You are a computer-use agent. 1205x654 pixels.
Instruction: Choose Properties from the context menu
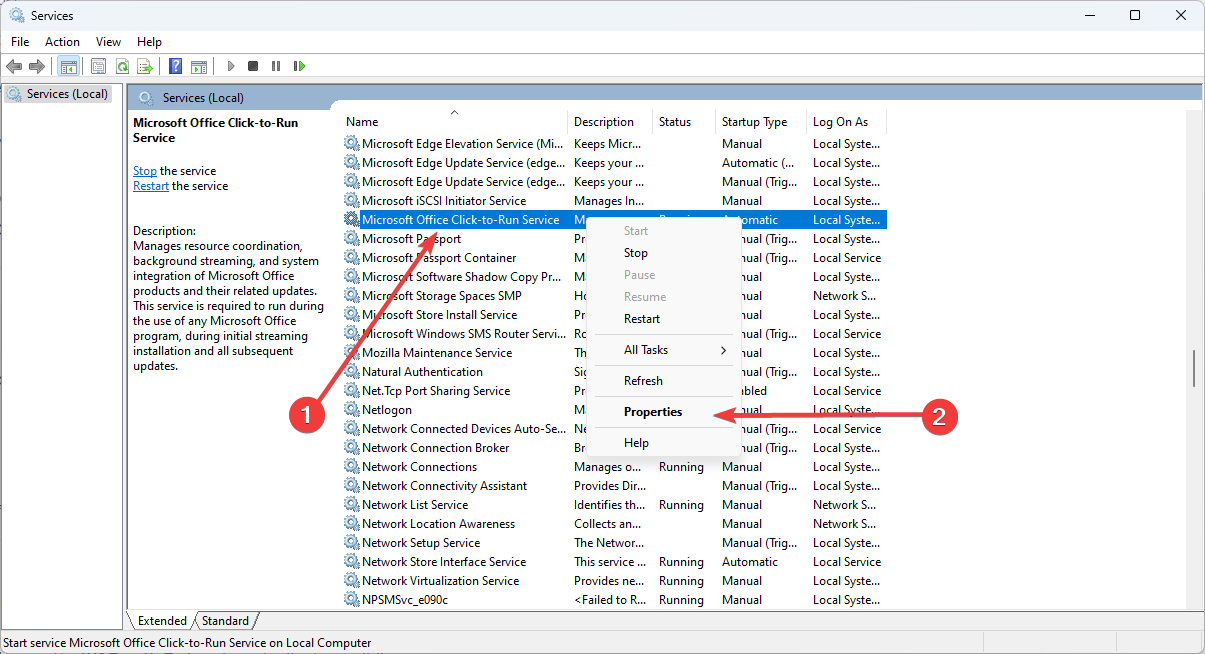click(x=653, y=412)
